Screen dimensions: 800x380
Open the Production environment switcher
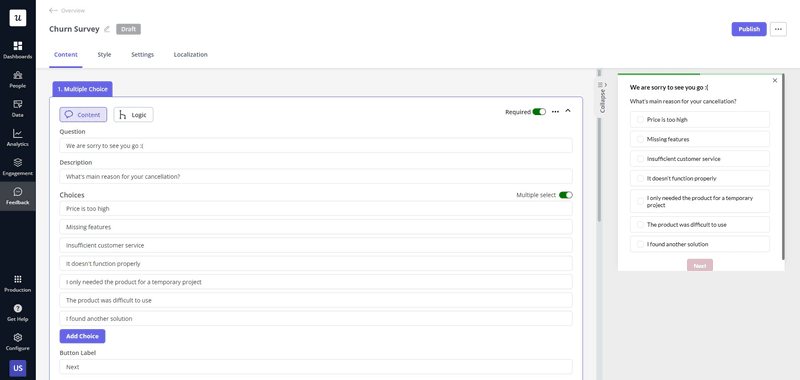coord(18,284)
